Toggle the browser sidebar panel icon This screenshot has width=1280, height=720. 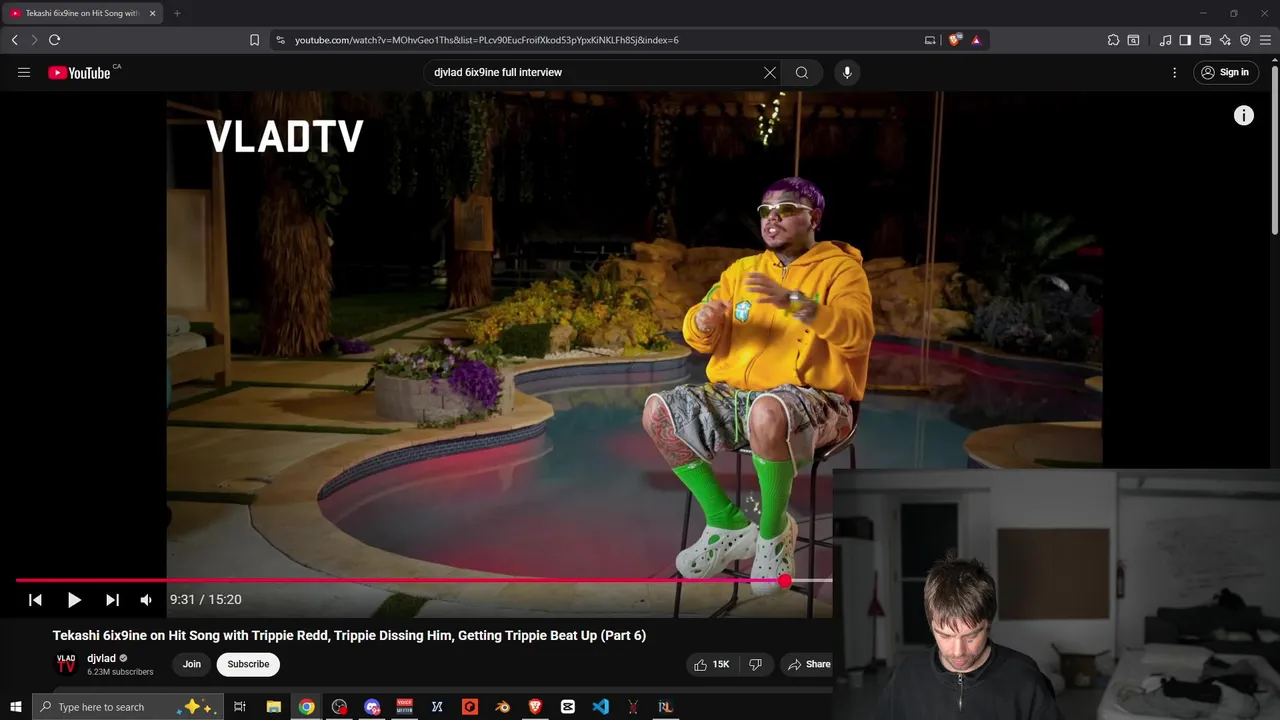pos(1185,40)
